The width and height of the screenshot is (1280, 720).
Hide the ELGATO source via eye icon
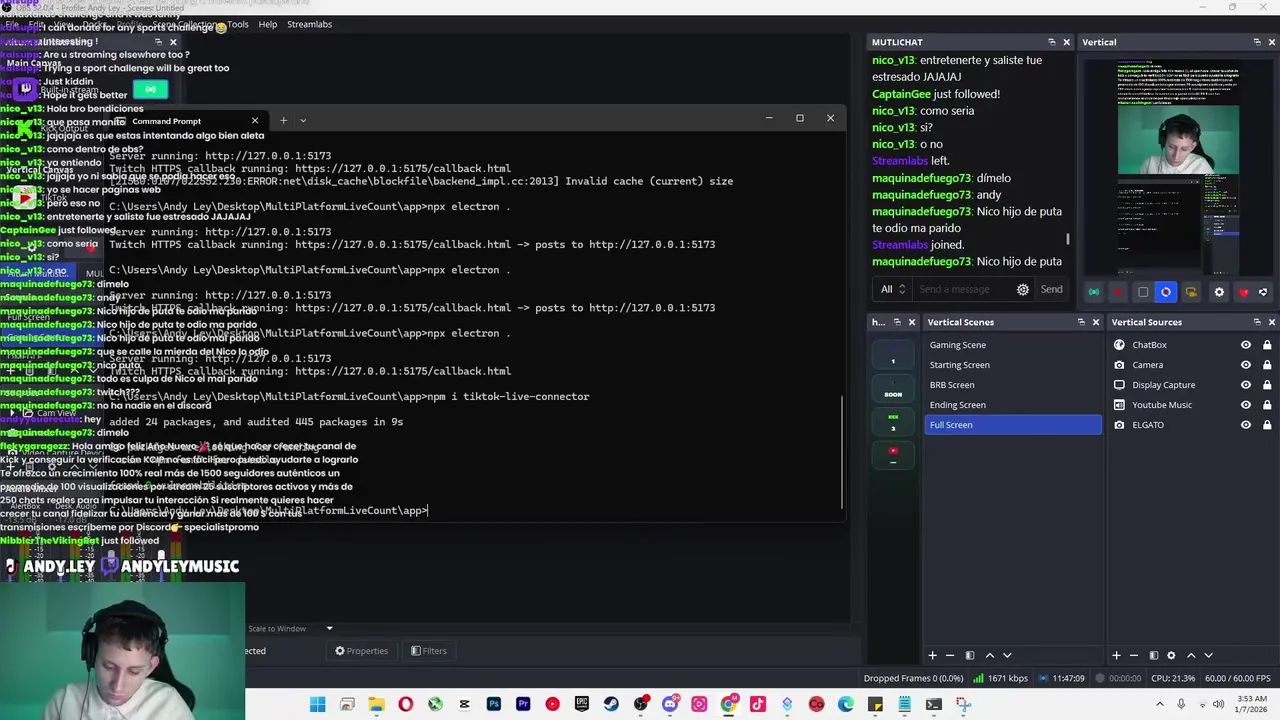[x=1245, y=425]
